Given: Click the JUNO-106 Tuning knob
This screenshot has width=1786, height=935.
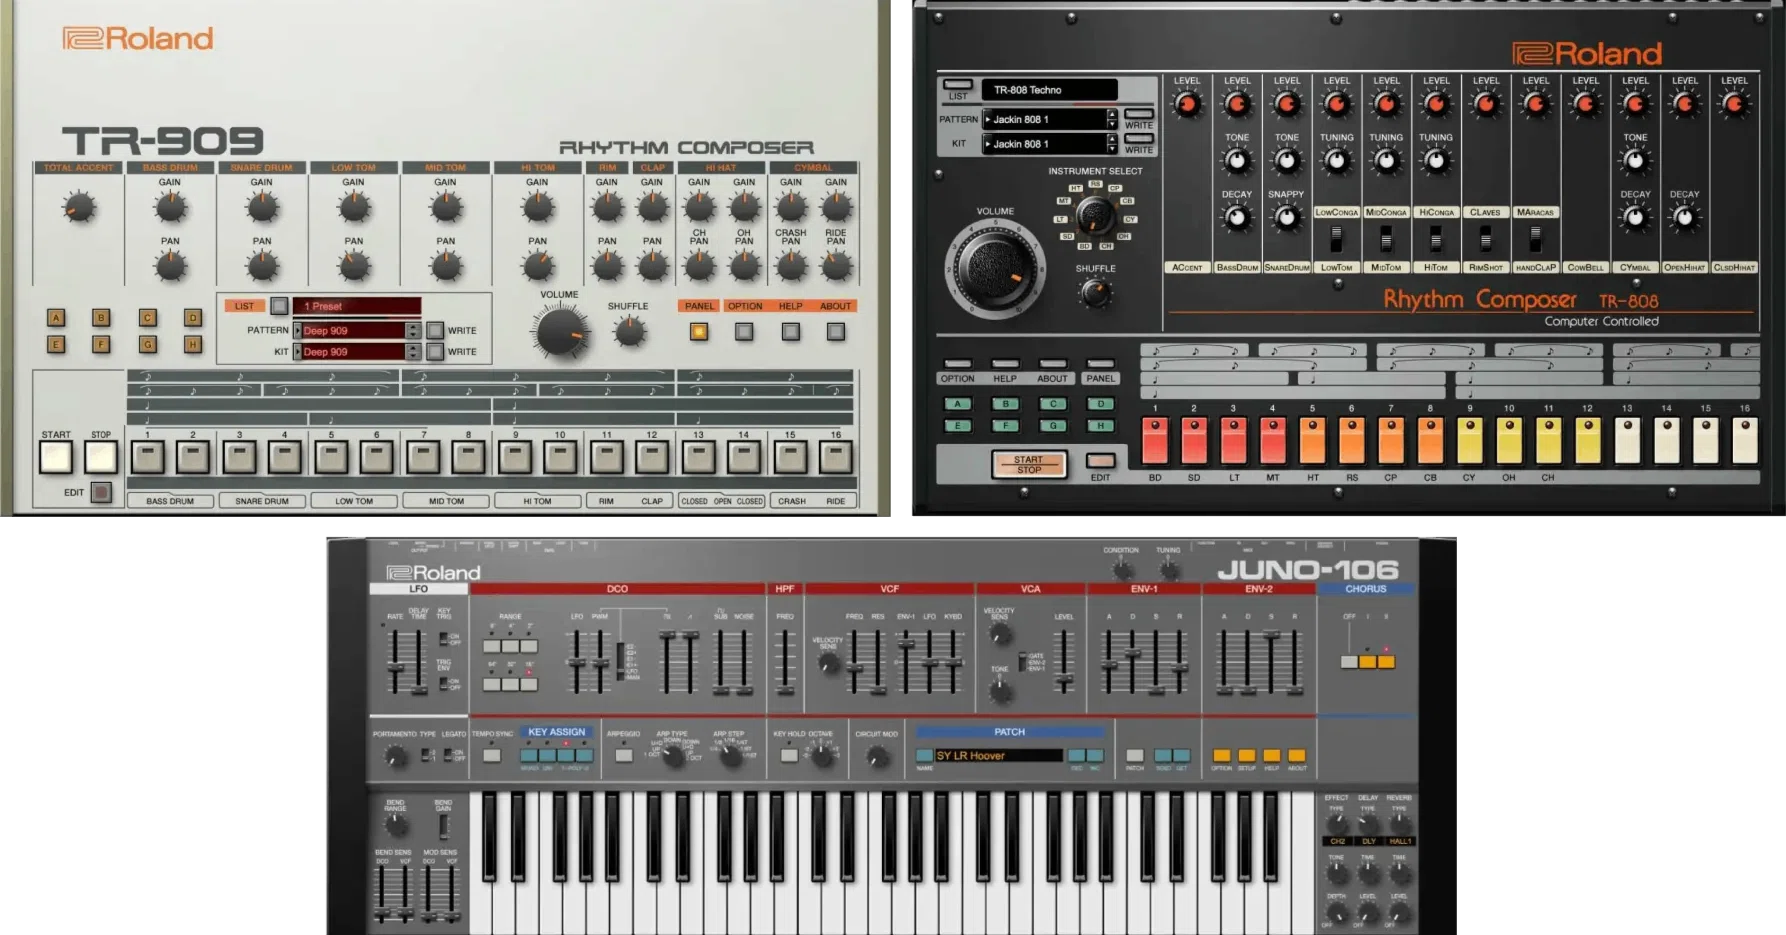Looking at the screenshot, I should click(1168, 568).
